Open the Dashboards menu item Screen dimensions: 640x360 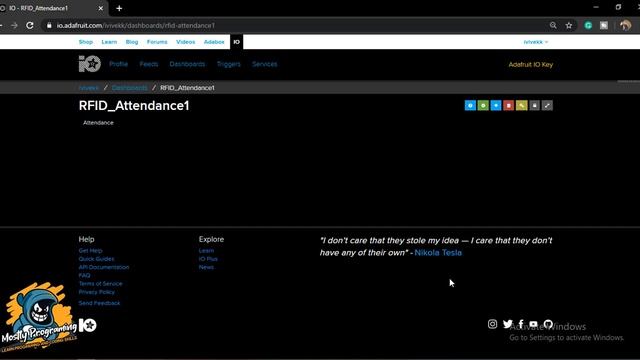[x=187, y=64]
